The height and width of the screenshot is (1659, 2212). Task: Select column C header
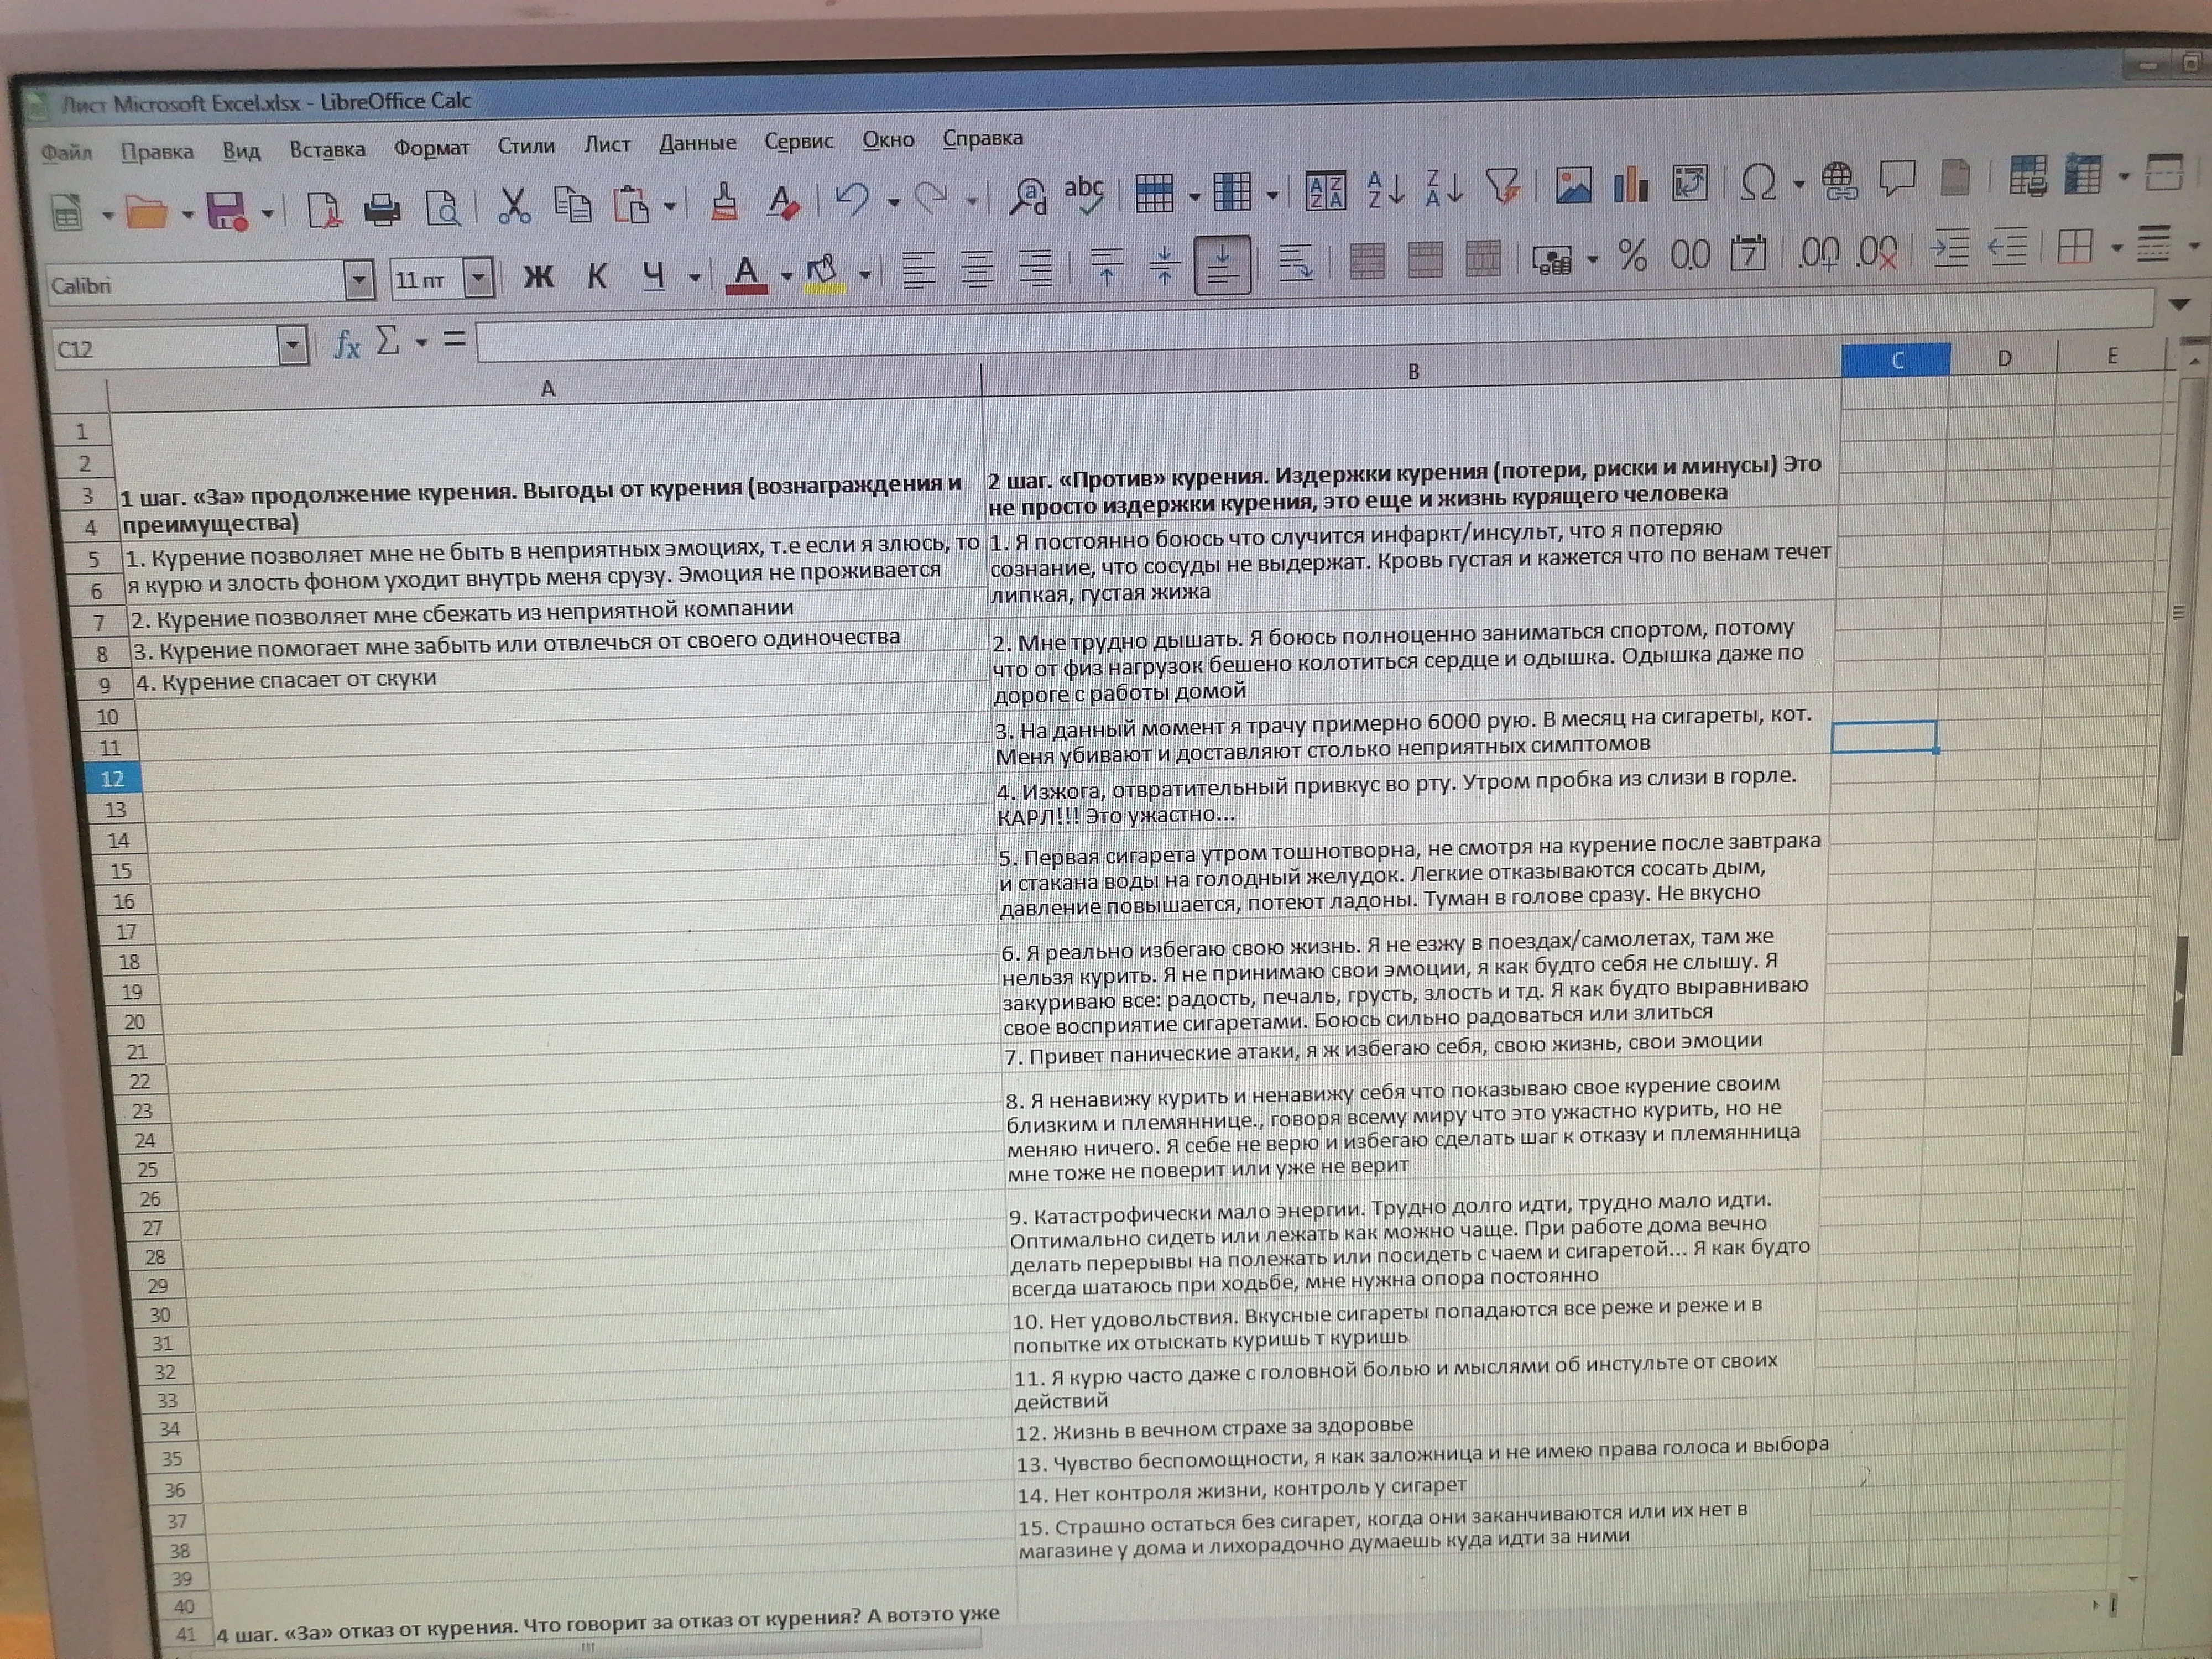[1896, 360]
